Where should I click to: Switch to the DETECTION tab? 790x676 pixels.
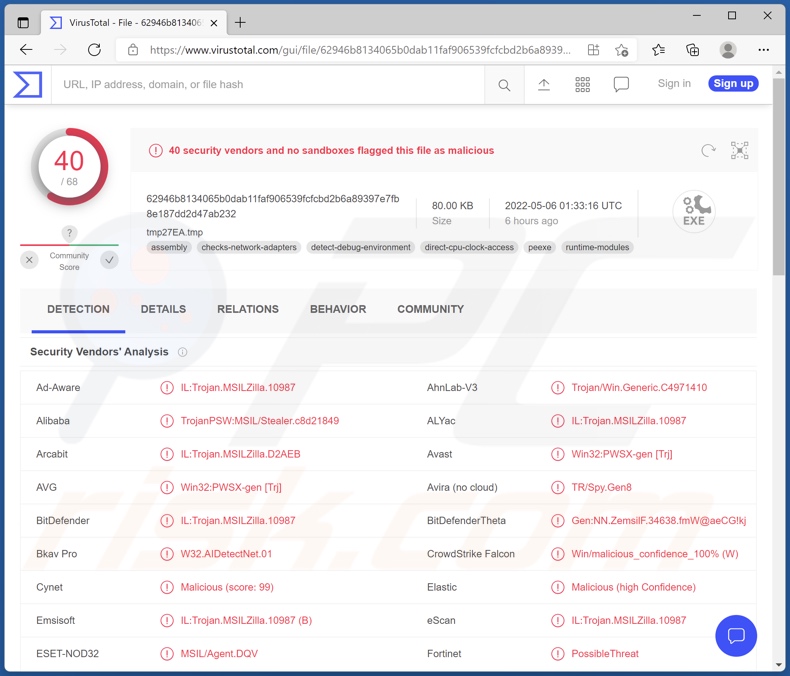pos(78,309)
